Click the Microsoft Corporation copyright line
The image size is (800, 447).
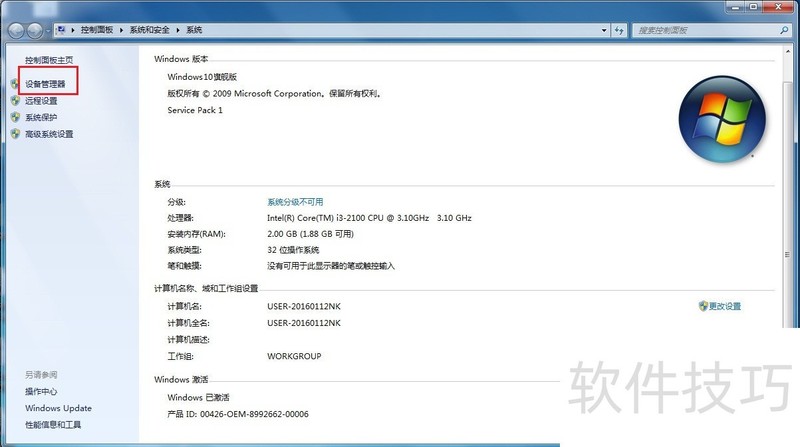[x=274, y=94]
